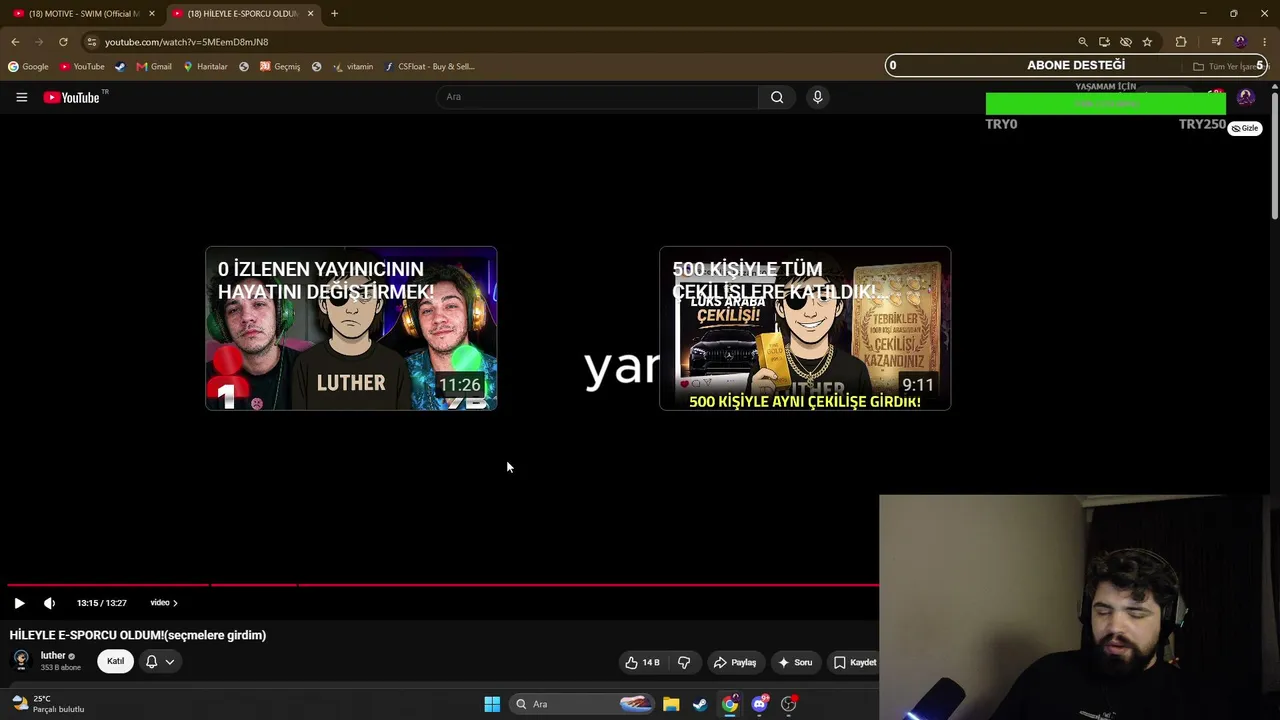This screenshot has height=720, width=1280.
Task: Click inside the YouTube Ara search field
Action: click(598, 97)
